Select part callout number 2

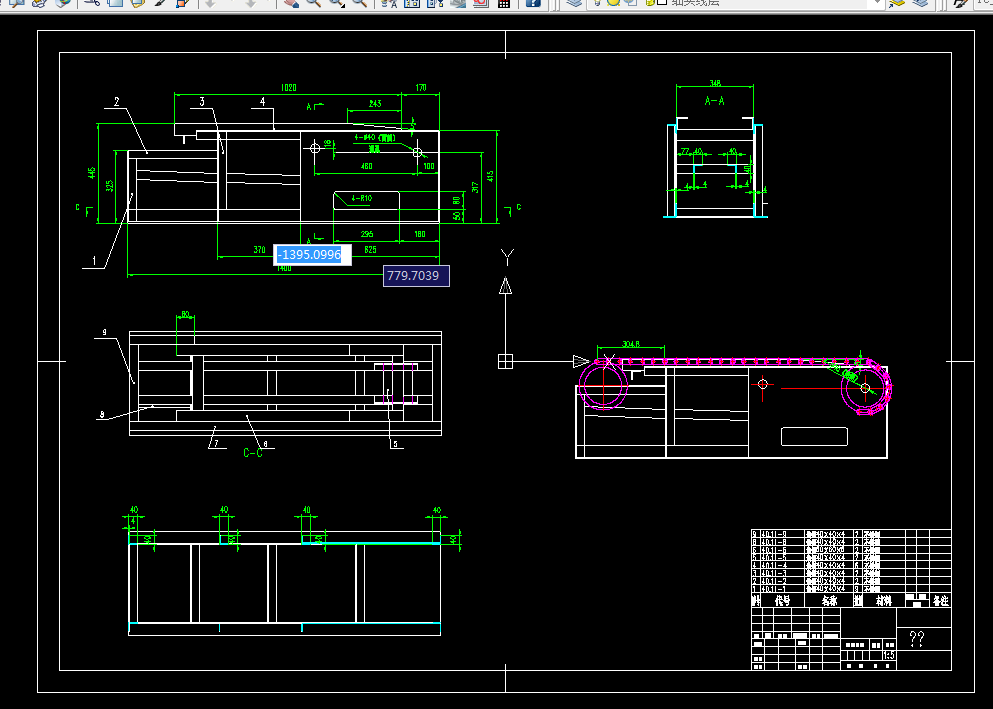(117, 101)
